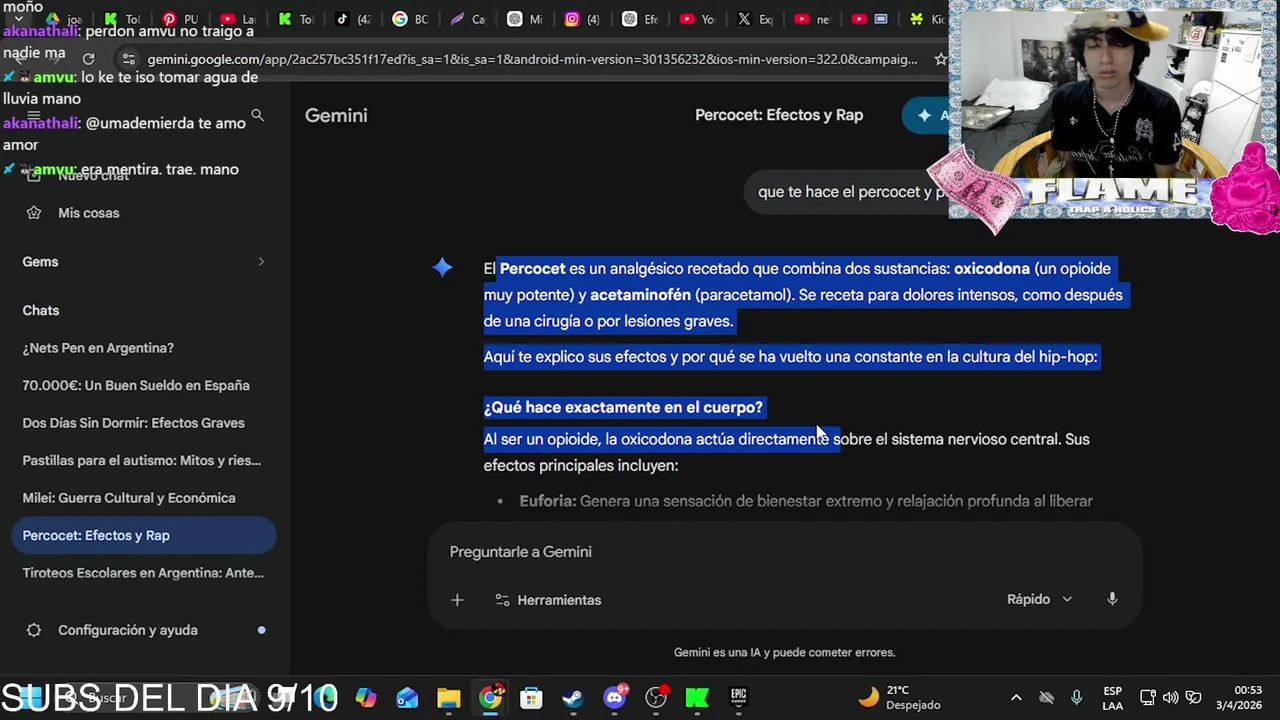Launch Steam from the taskbar

pos(573,698)
